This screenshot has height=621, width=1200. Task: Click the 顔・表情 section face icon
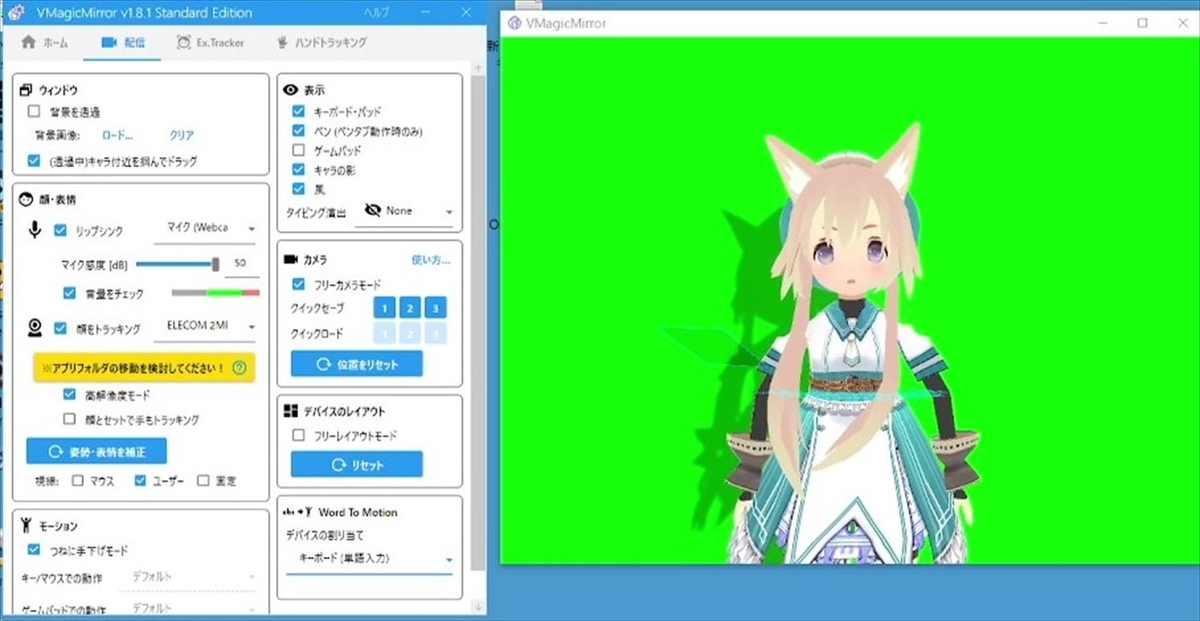[27, 199]
